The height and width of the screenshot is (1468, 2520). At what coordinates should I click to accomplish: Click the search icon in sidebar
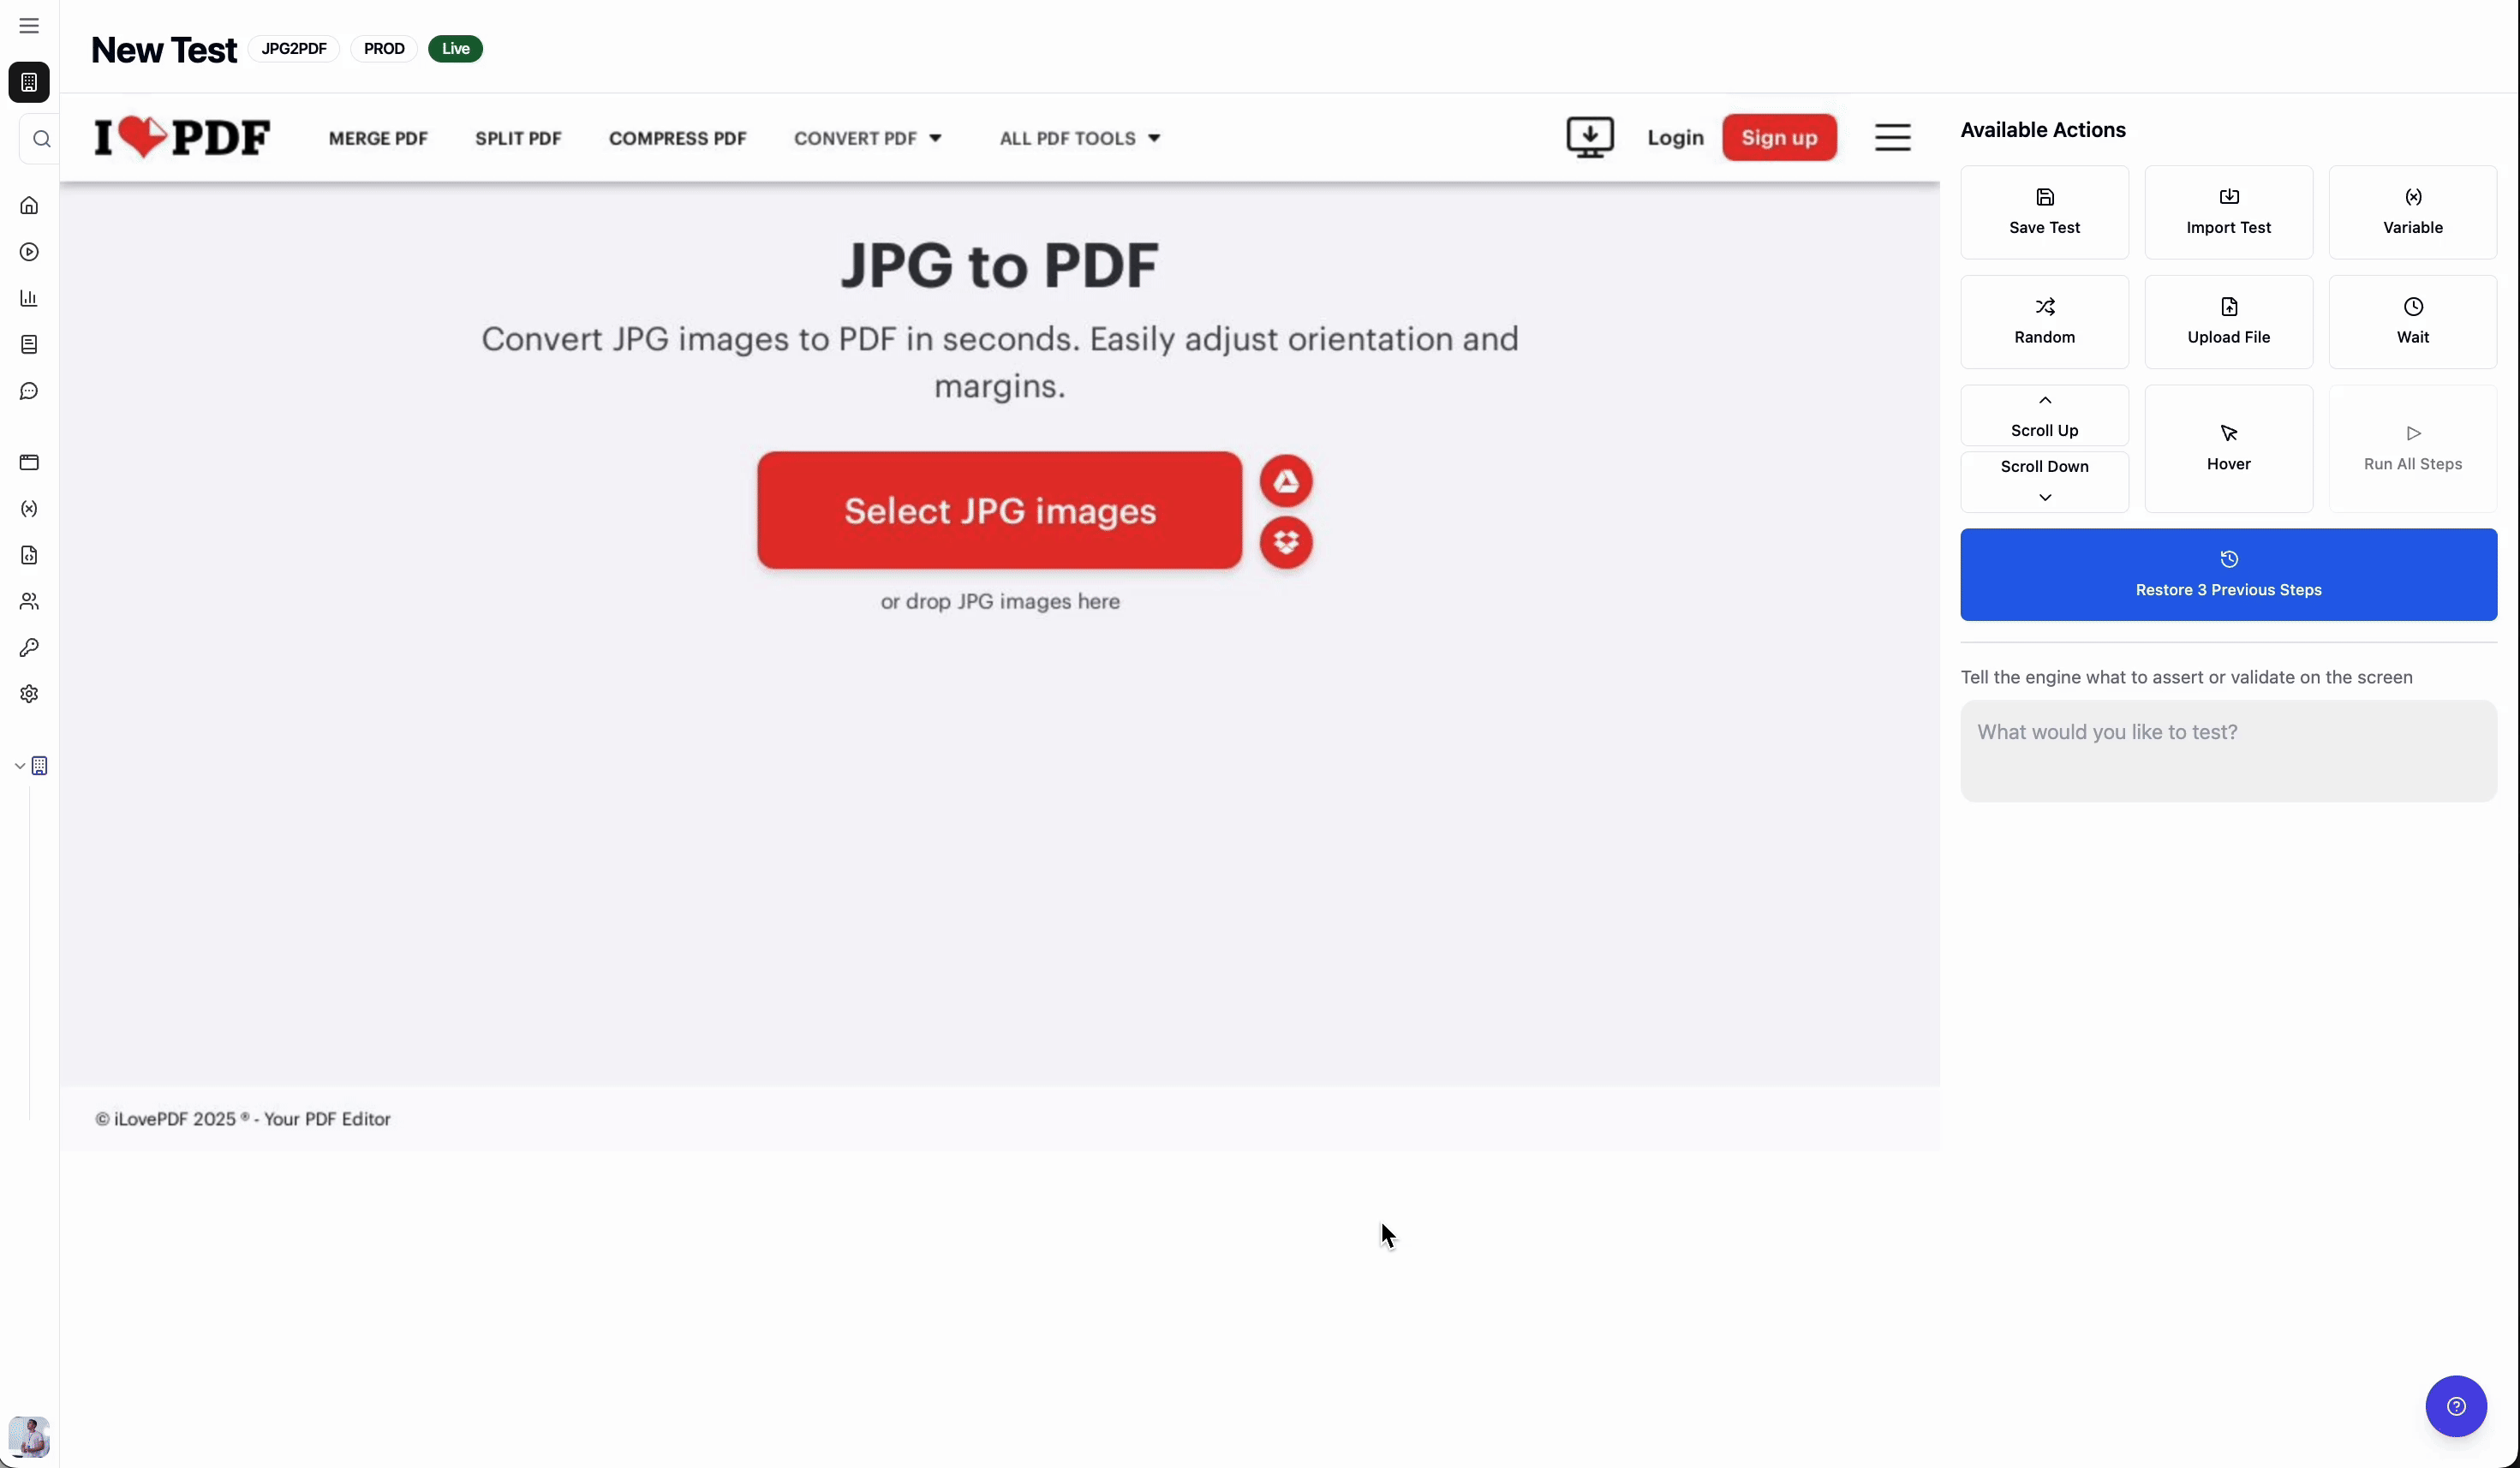click(x=41, y=139)
